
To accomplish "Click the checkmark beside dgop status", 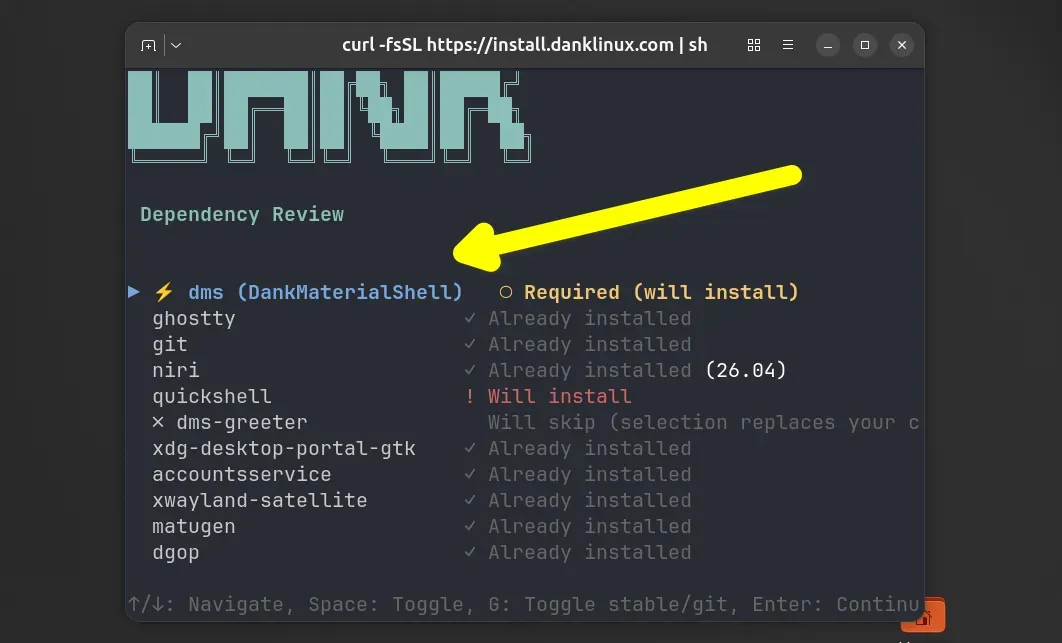I will coord(470,552).
